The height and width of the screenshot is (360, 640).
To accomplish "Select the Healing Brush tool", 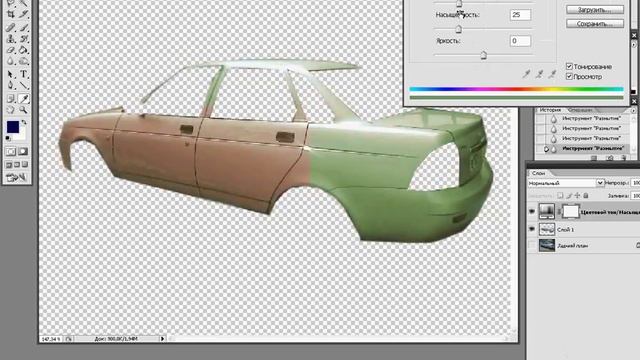I will (x=11, y=27).
